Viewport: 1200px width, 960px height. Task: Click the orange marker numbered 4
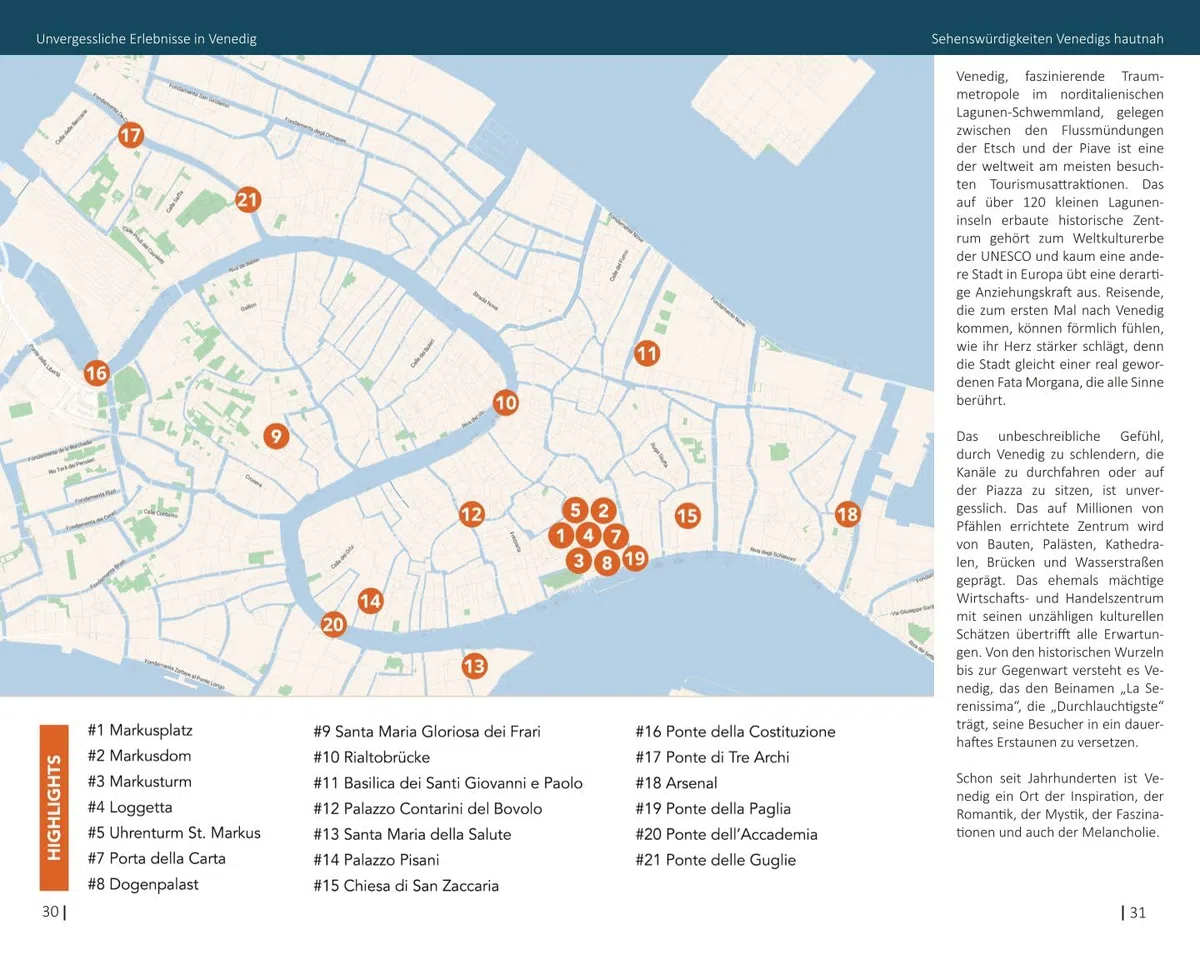coord(588,535)
